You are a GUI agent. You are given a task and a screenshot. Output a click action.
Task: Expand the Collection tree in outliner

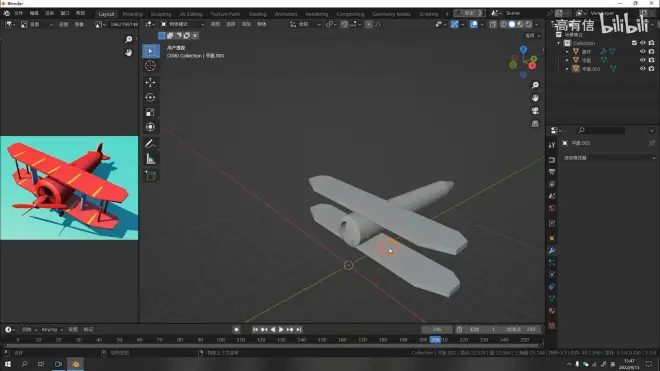(559, 43)
